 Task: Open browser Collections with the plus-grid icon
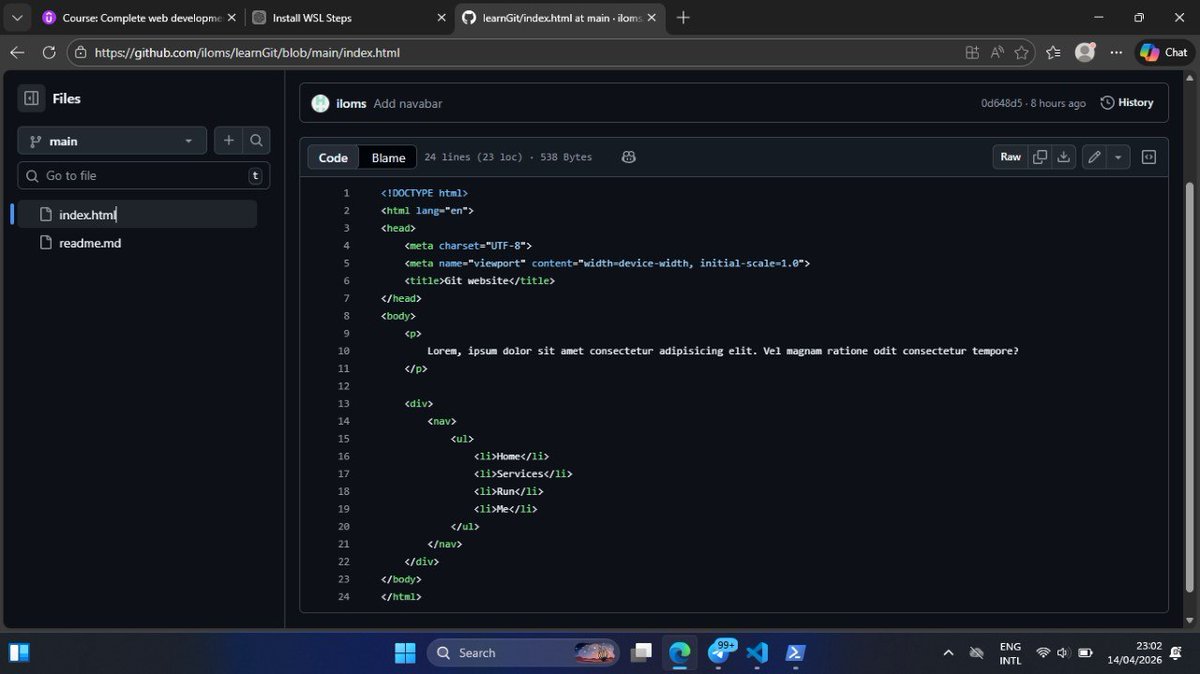(972, 52)
